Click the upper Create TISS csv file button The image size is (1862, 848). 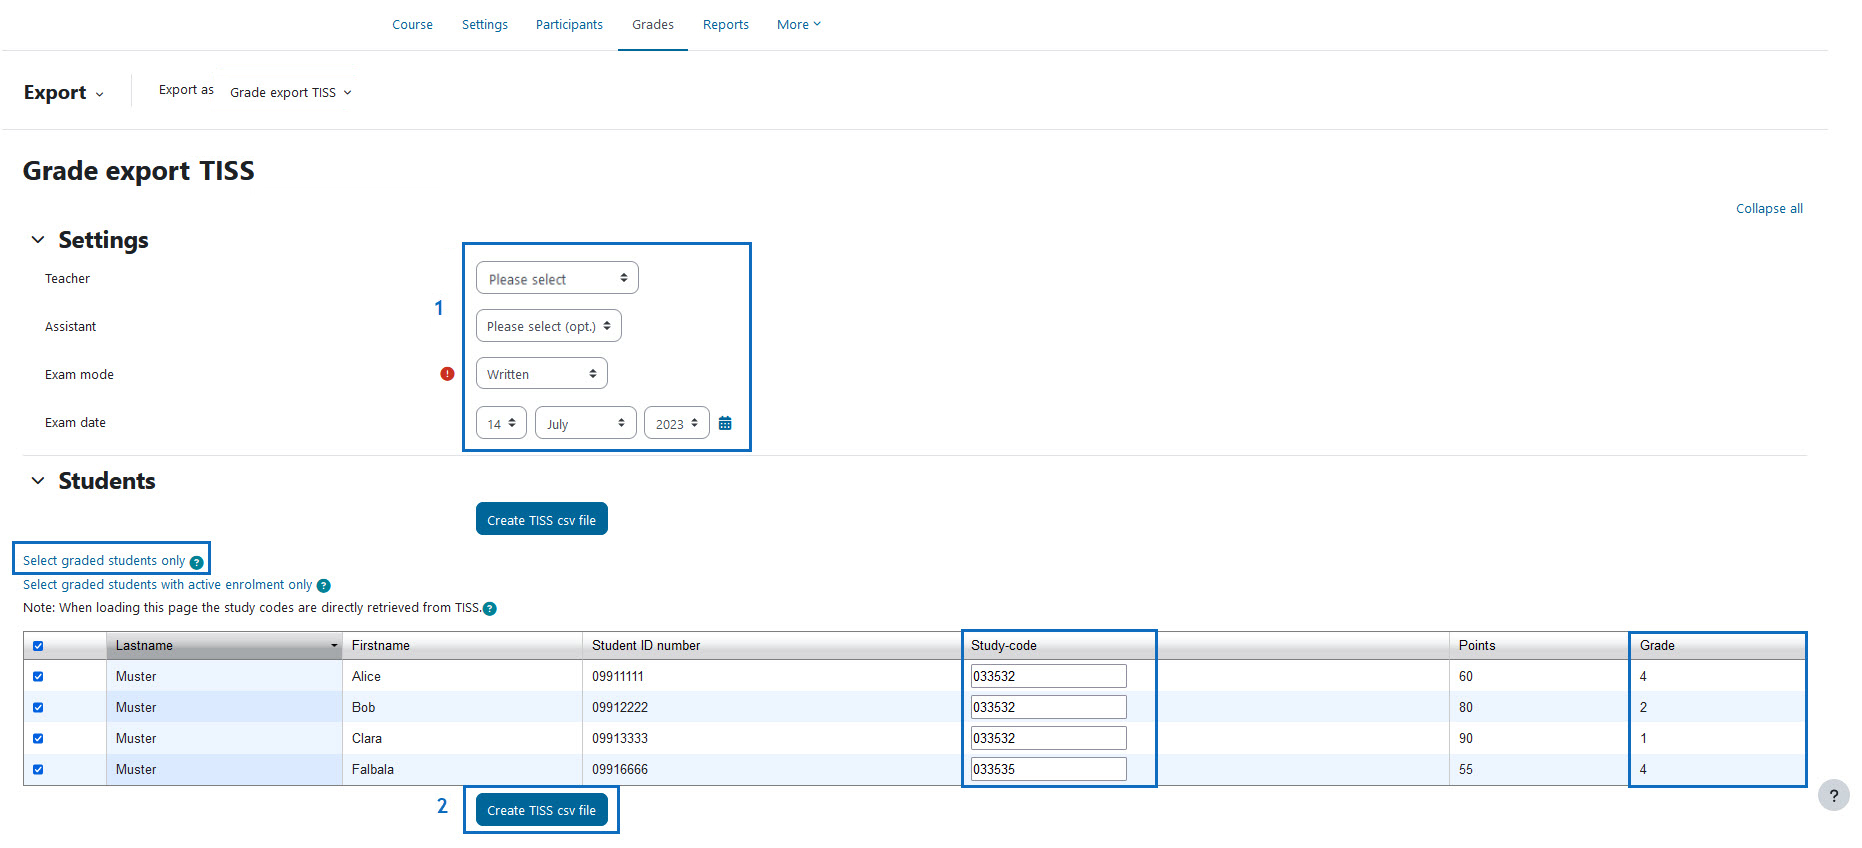click(542, 519)
